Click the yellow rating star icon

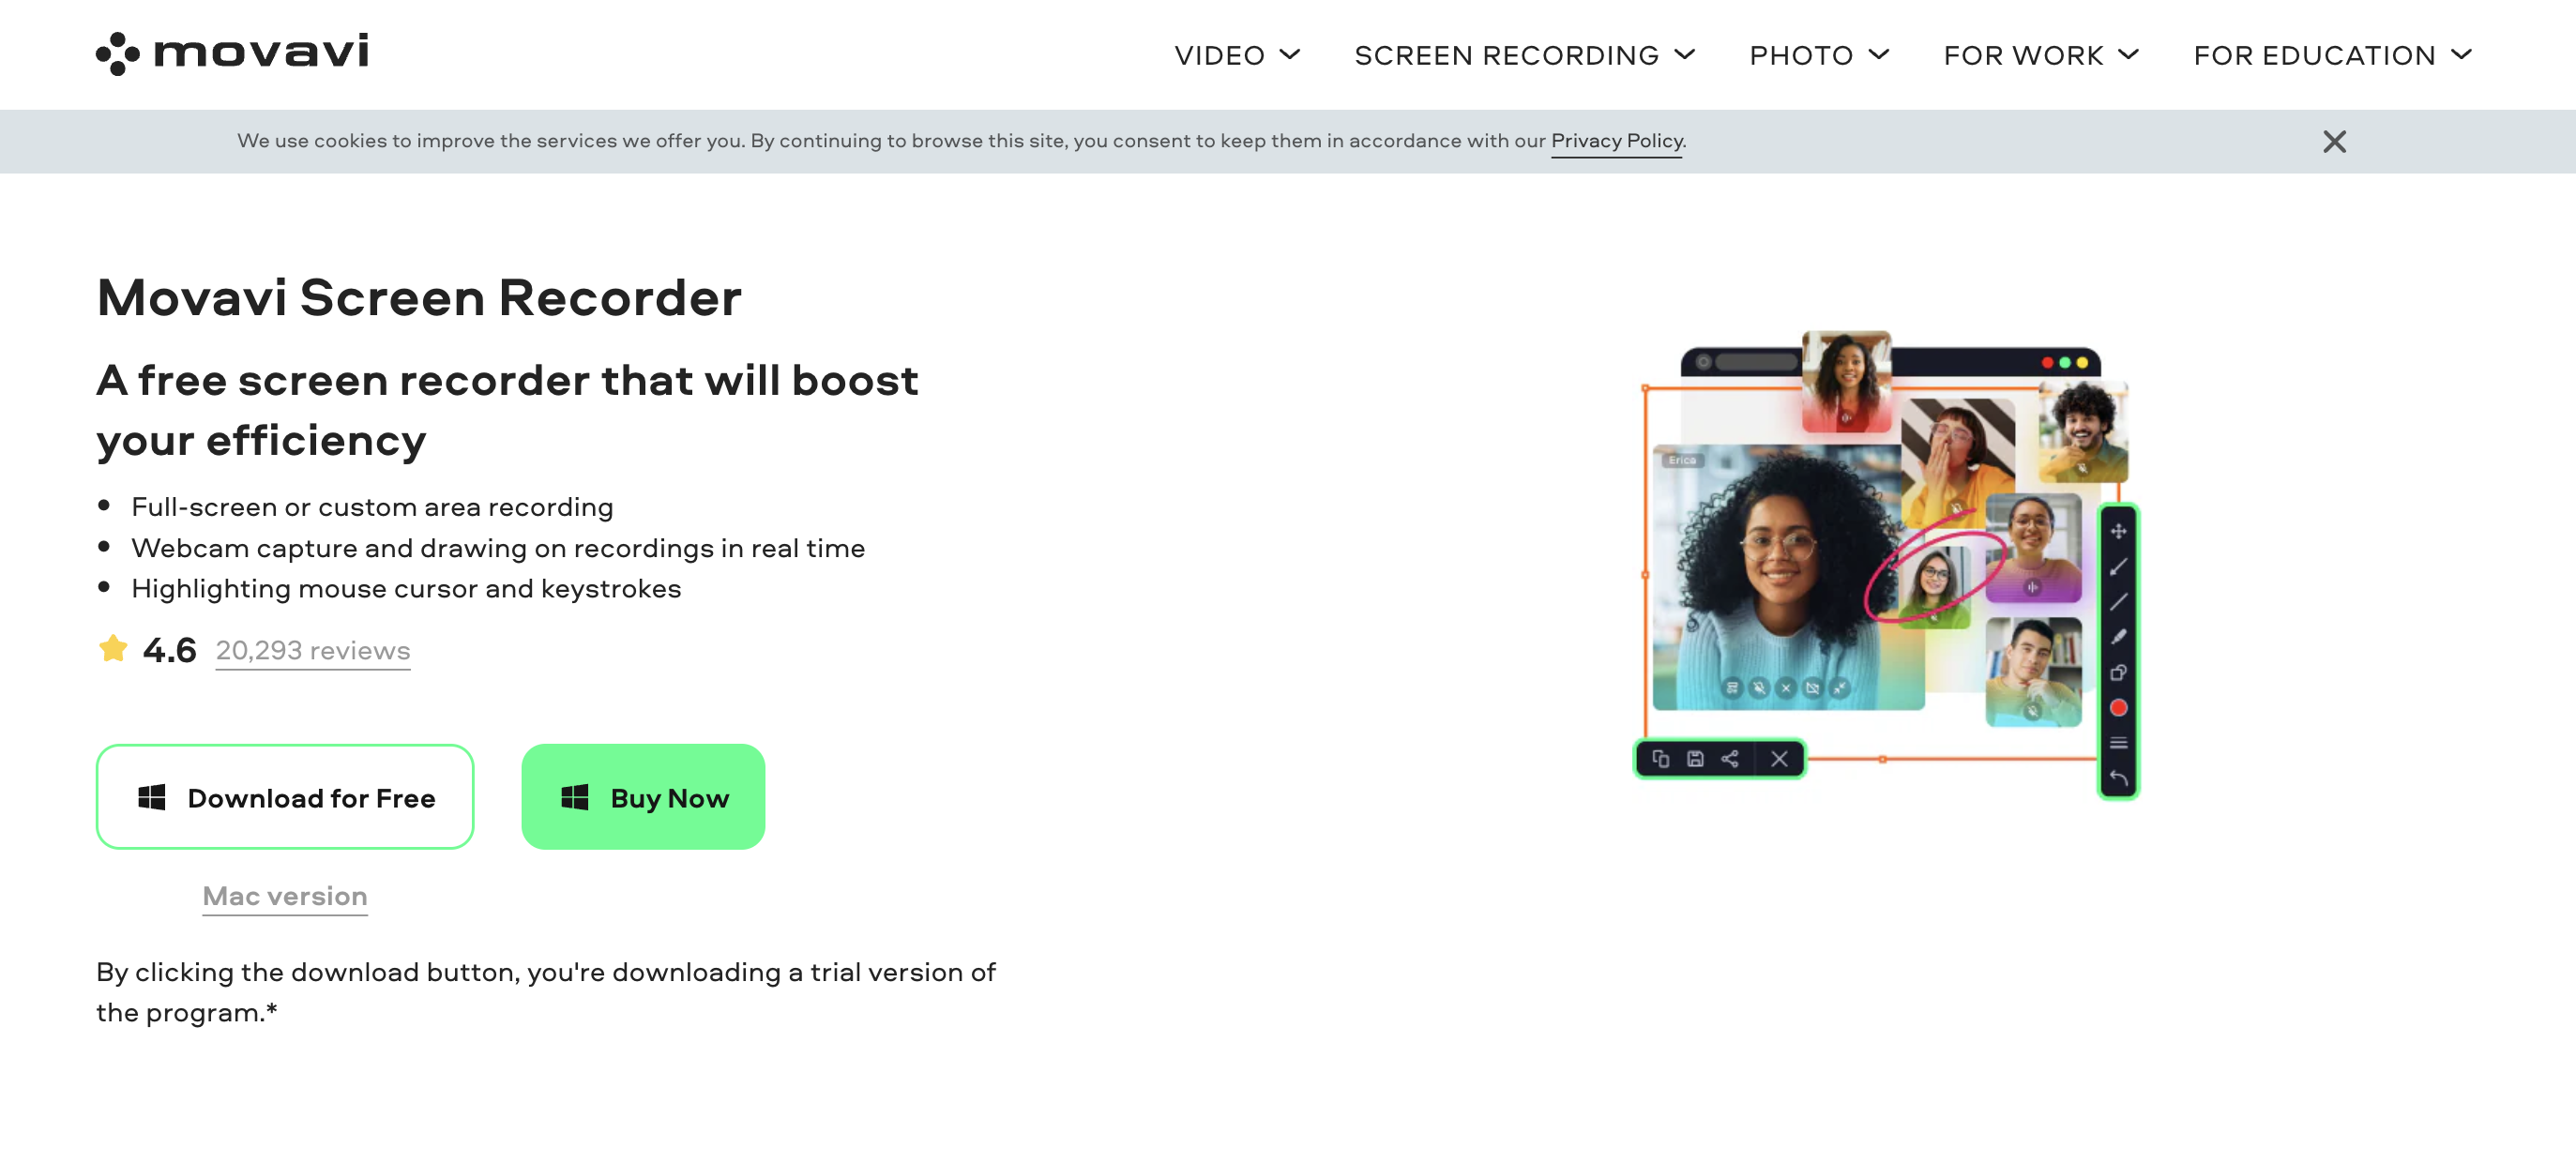pyautogui.click(x=113, y=649)
